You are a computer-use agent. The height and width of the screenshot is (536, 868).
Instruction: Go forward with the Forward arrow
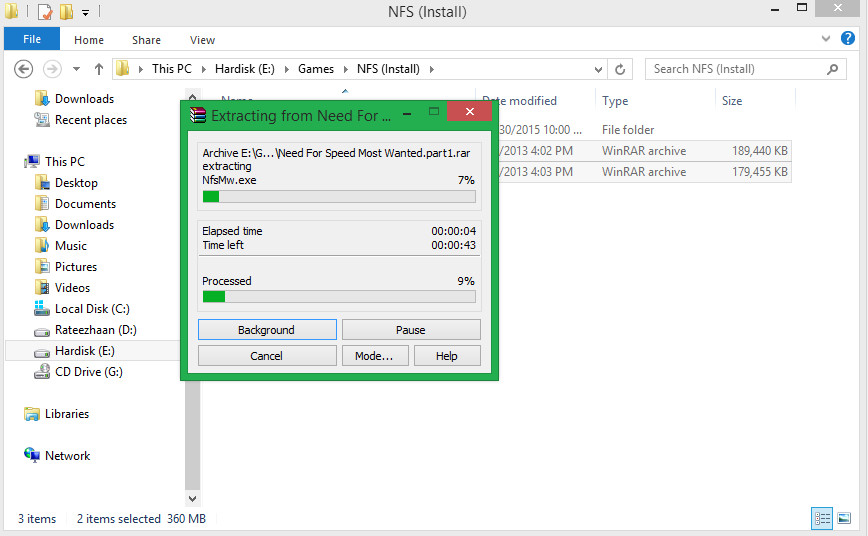(x=52, y=69)
